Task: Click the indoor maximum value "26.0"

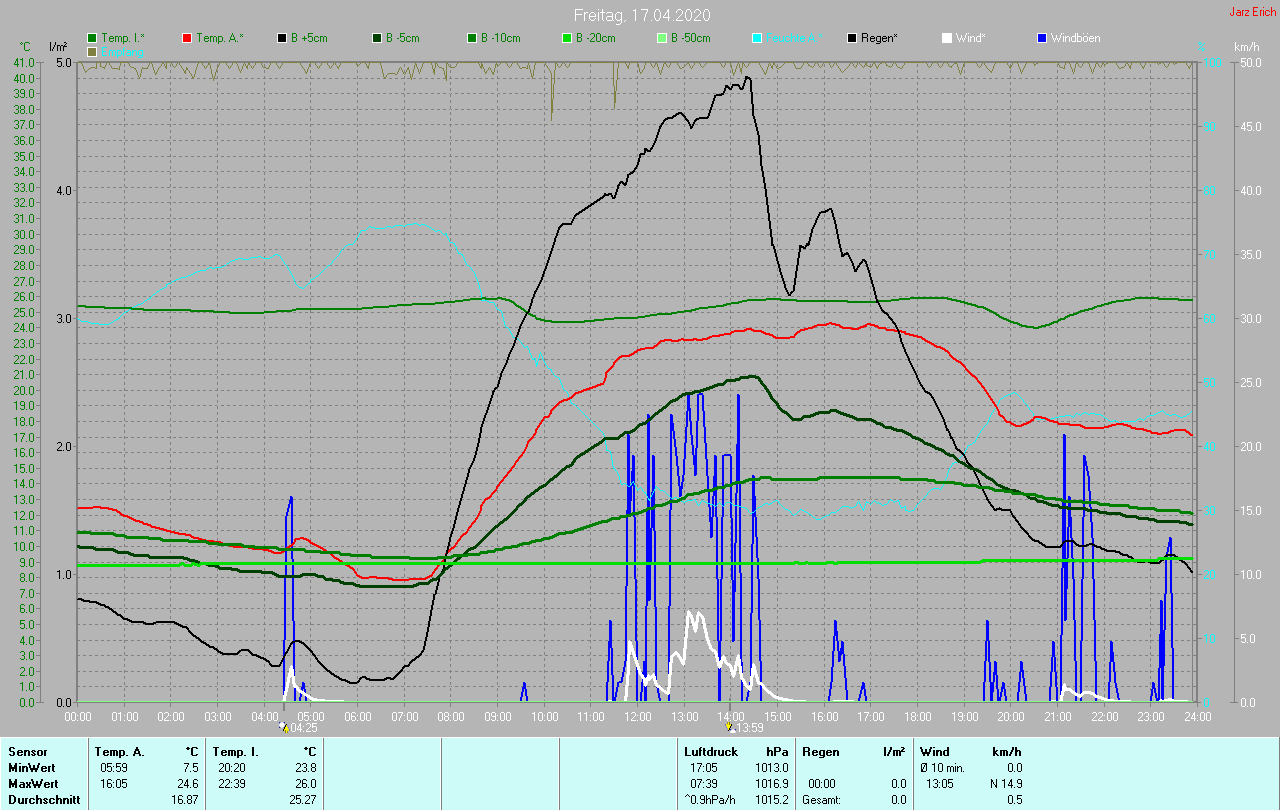Action: [306, 783]
